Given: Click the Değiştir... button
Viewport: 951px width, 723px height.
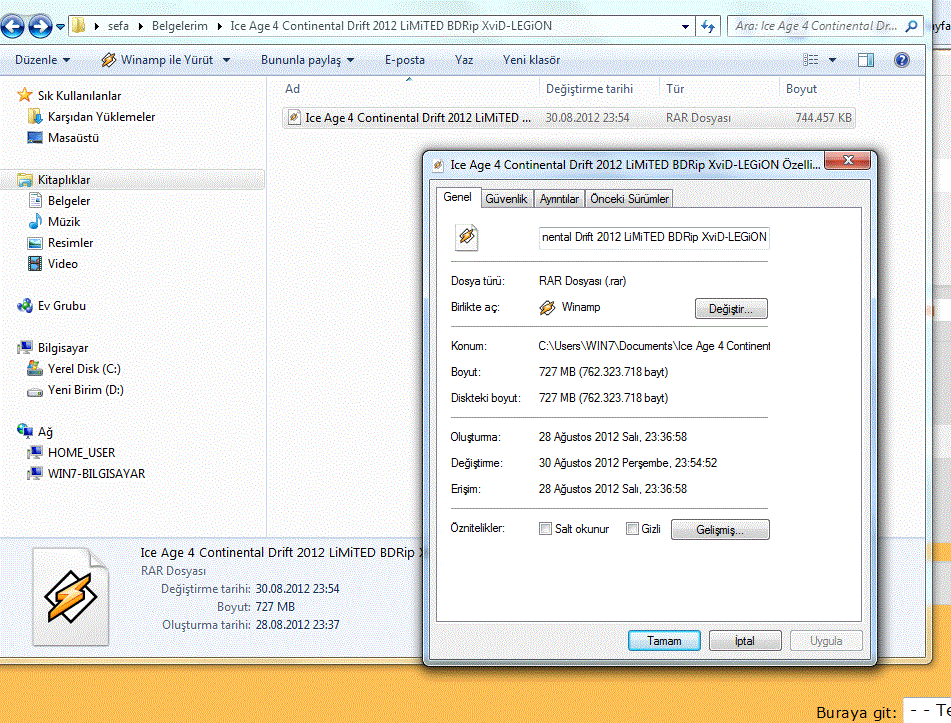Looking at the screenshot, I should [x=731, y=309].
